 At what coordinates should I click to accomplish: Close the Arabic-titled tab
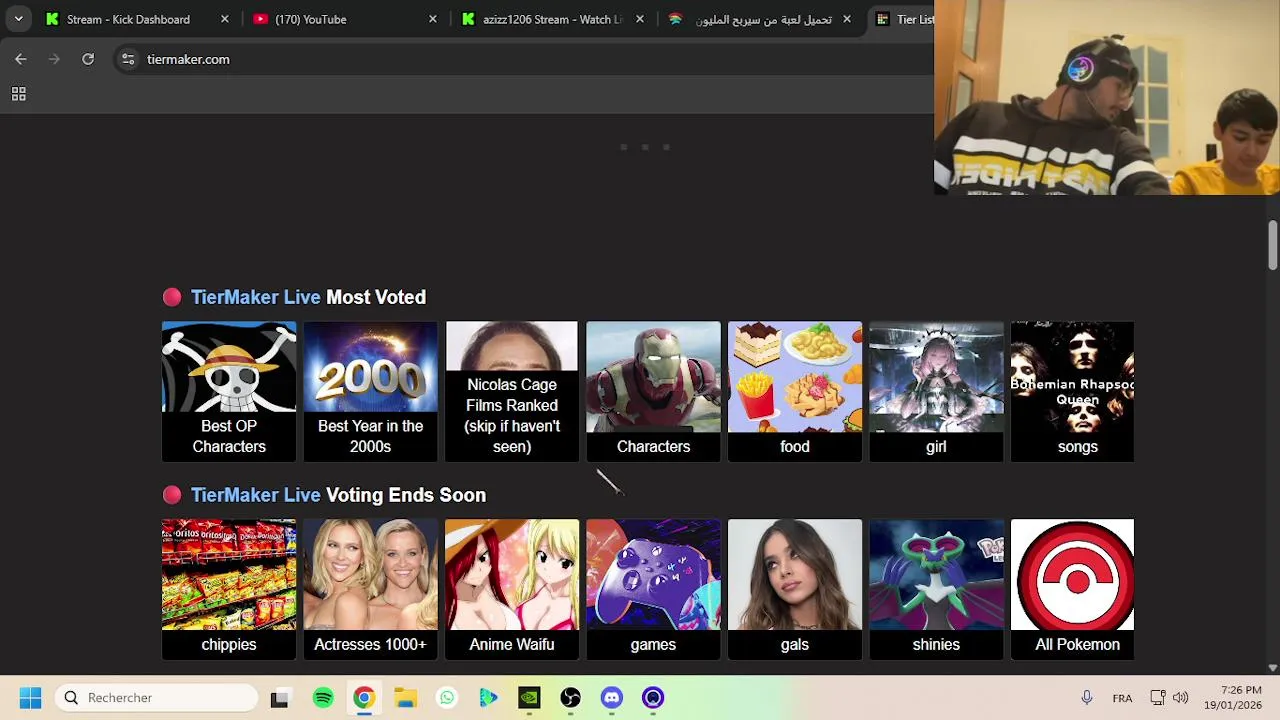tap(847, 19)
